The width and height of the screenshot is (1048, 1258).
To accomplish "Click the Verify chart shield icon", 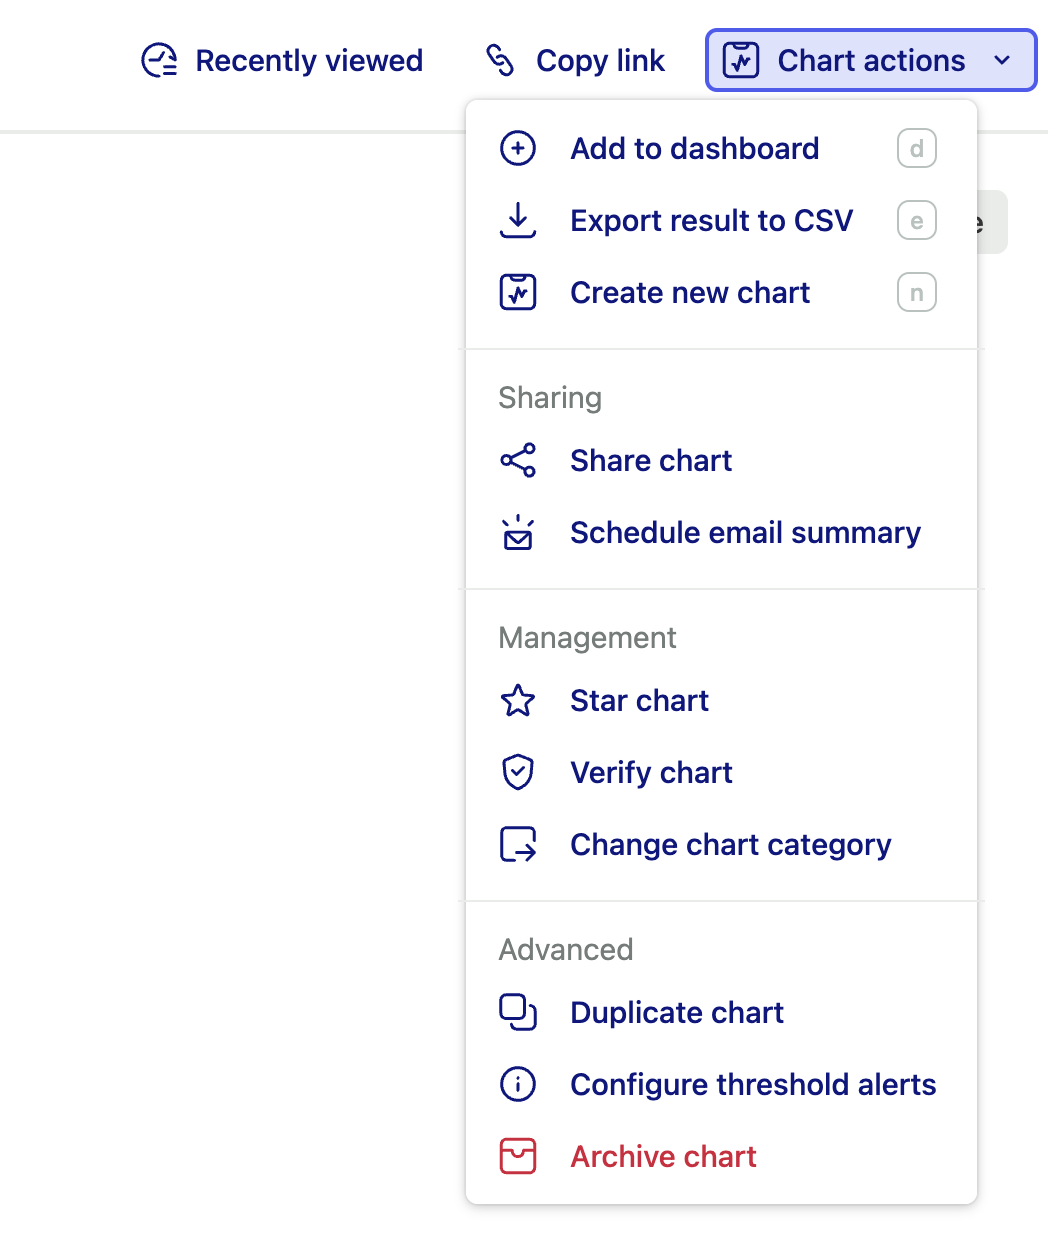I will 518,773.
